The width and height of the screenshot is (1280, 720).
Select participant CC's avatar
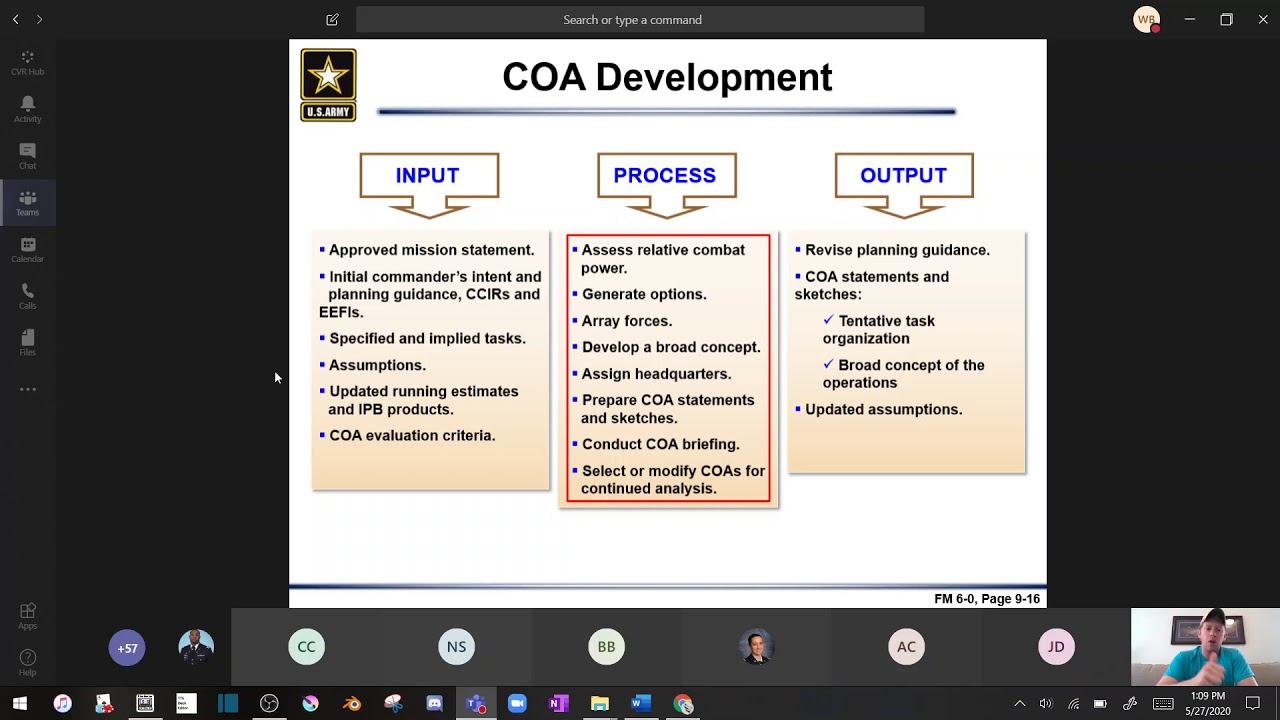point(306,647)
